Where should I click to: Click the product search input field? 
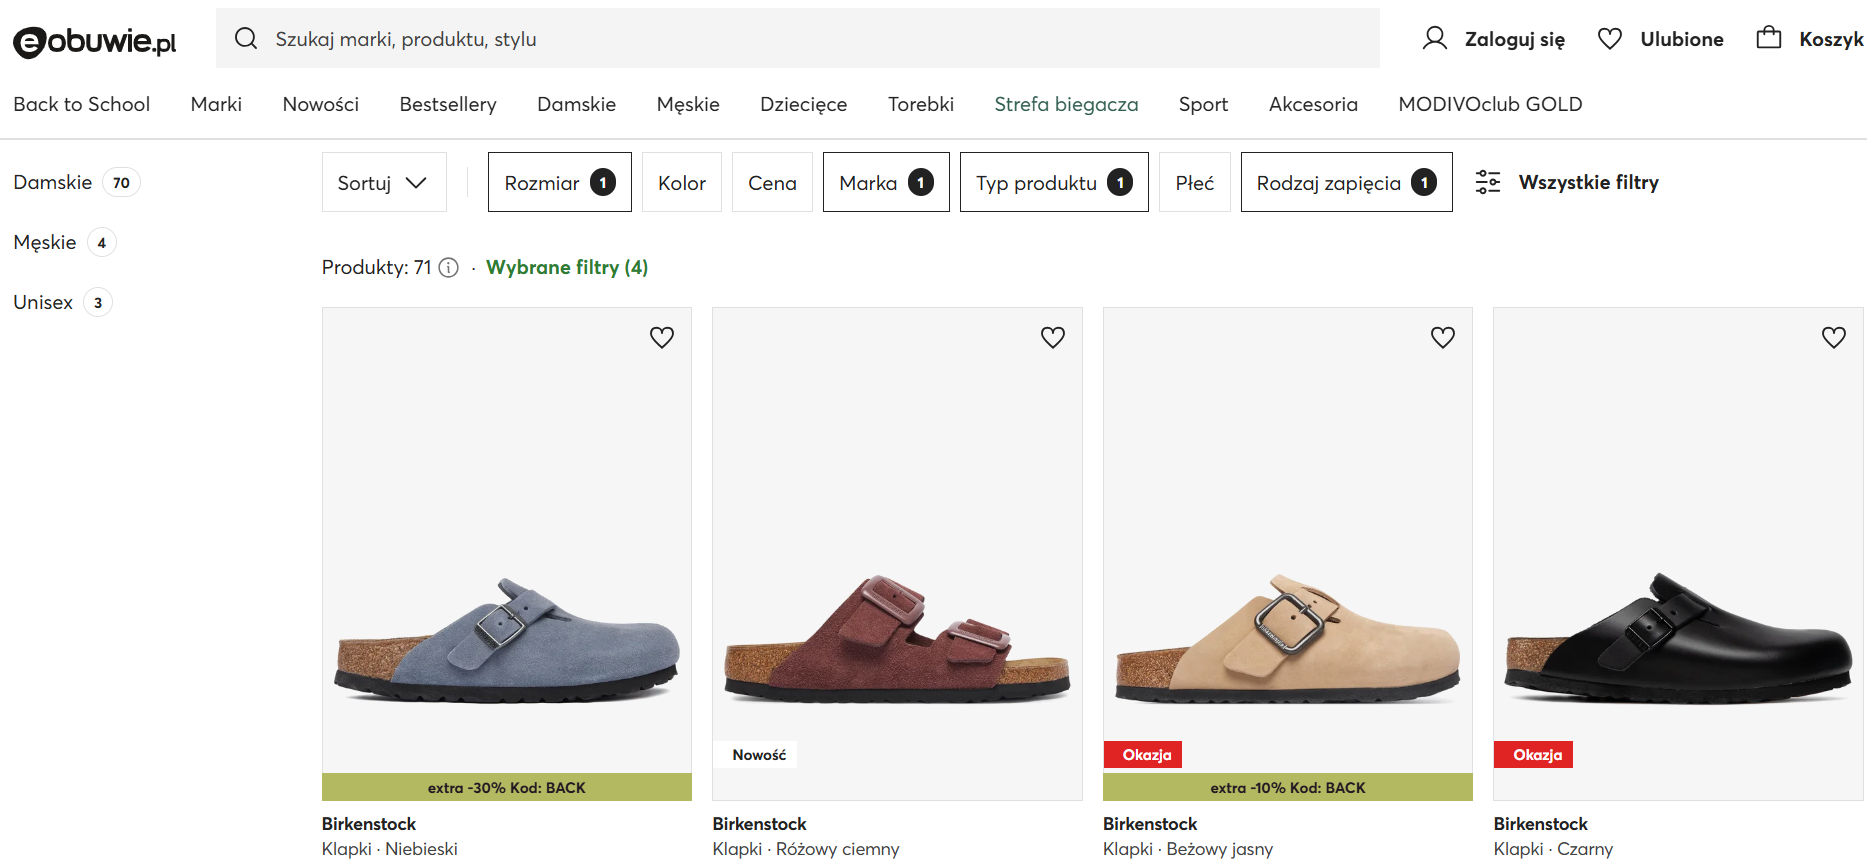pos(798,38)
